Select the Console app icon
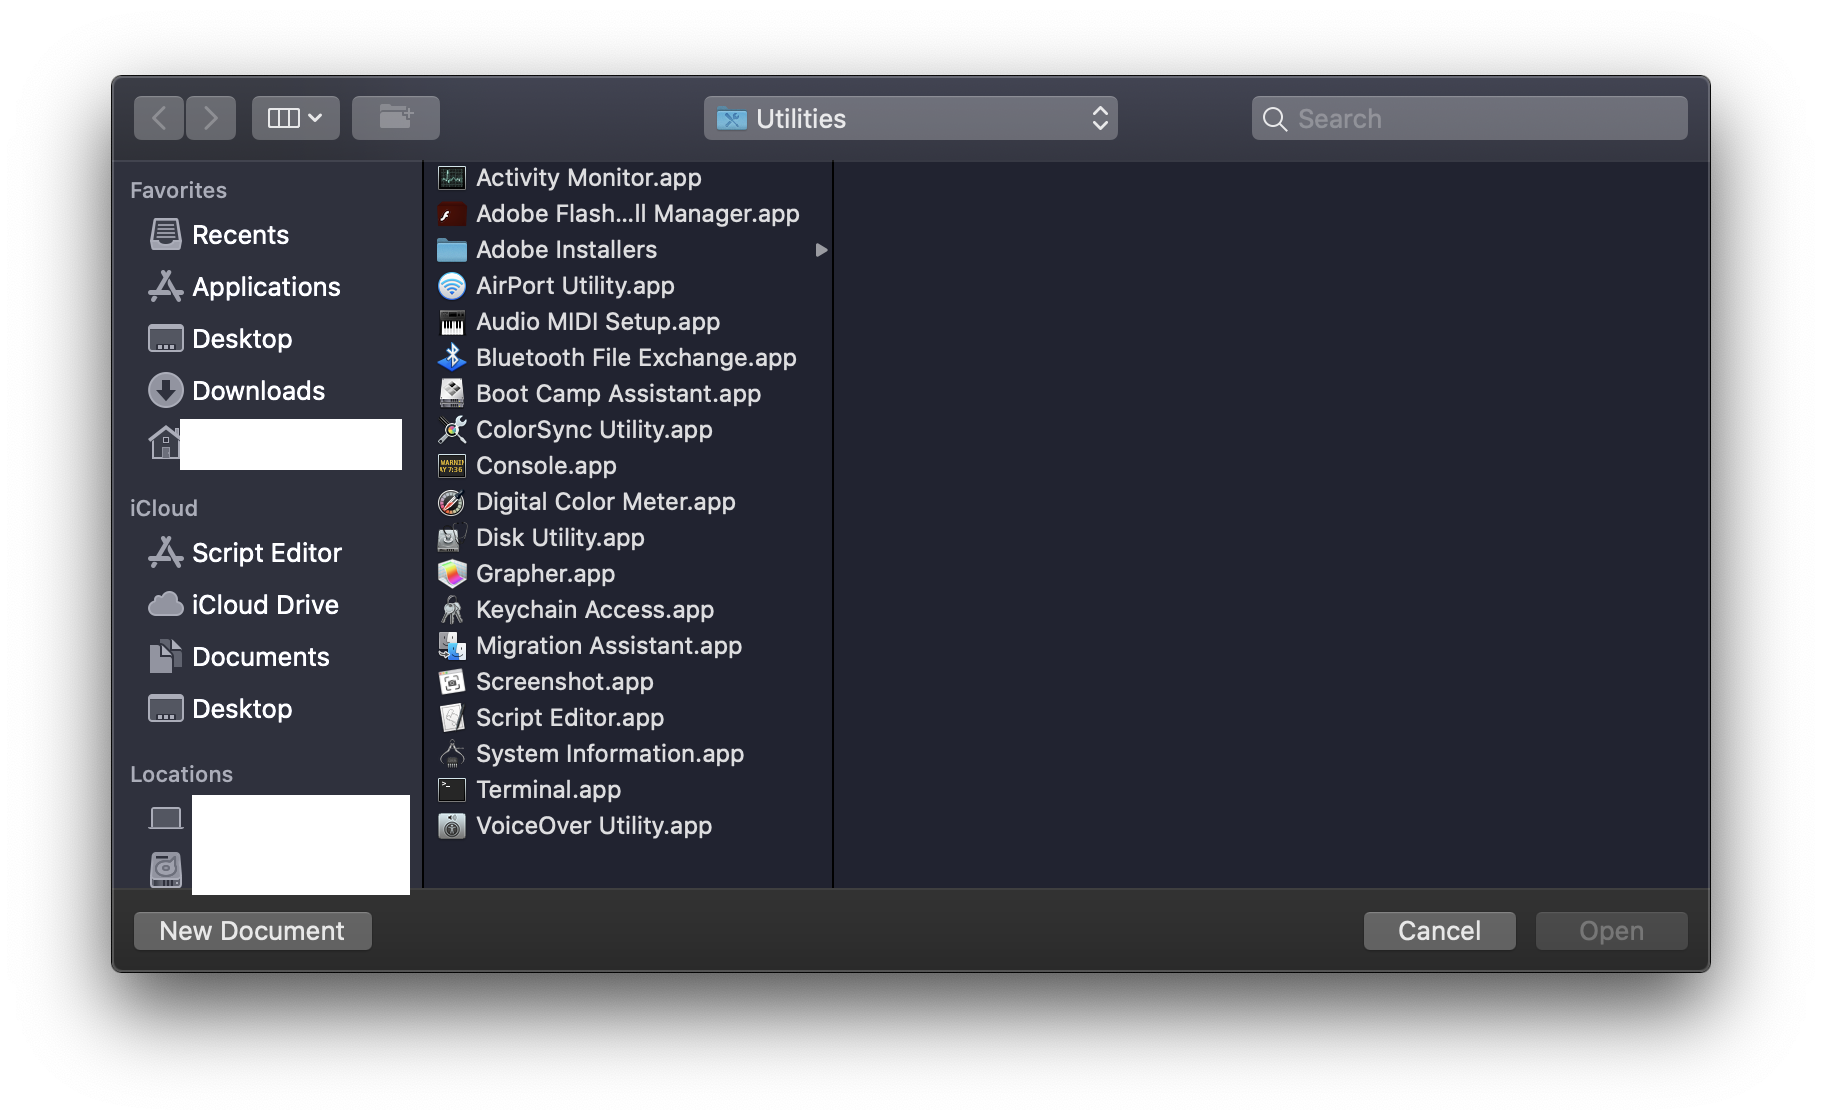 (452, 466)
